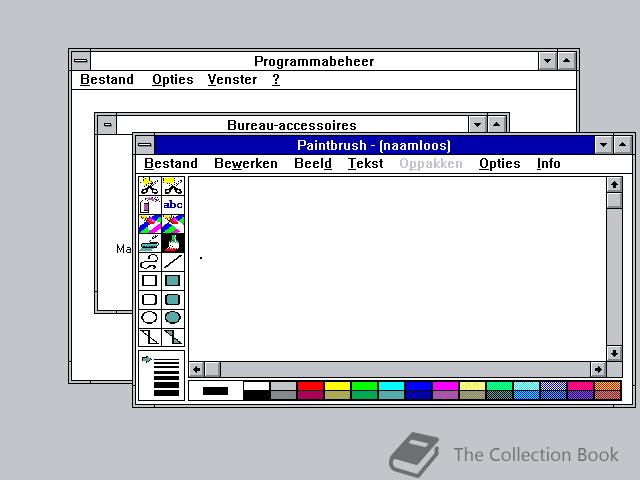Pick the light gray palette color
Viewport: 640px width, 480px height.
[284, 386]
